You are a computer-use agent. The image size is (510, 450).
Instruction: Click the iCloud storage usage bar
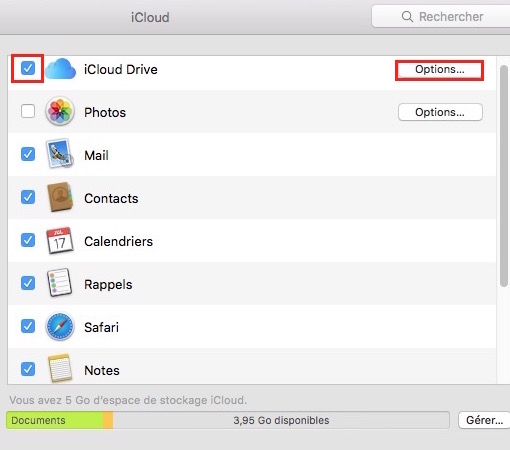pyautogui.click(x=228, y=420)
